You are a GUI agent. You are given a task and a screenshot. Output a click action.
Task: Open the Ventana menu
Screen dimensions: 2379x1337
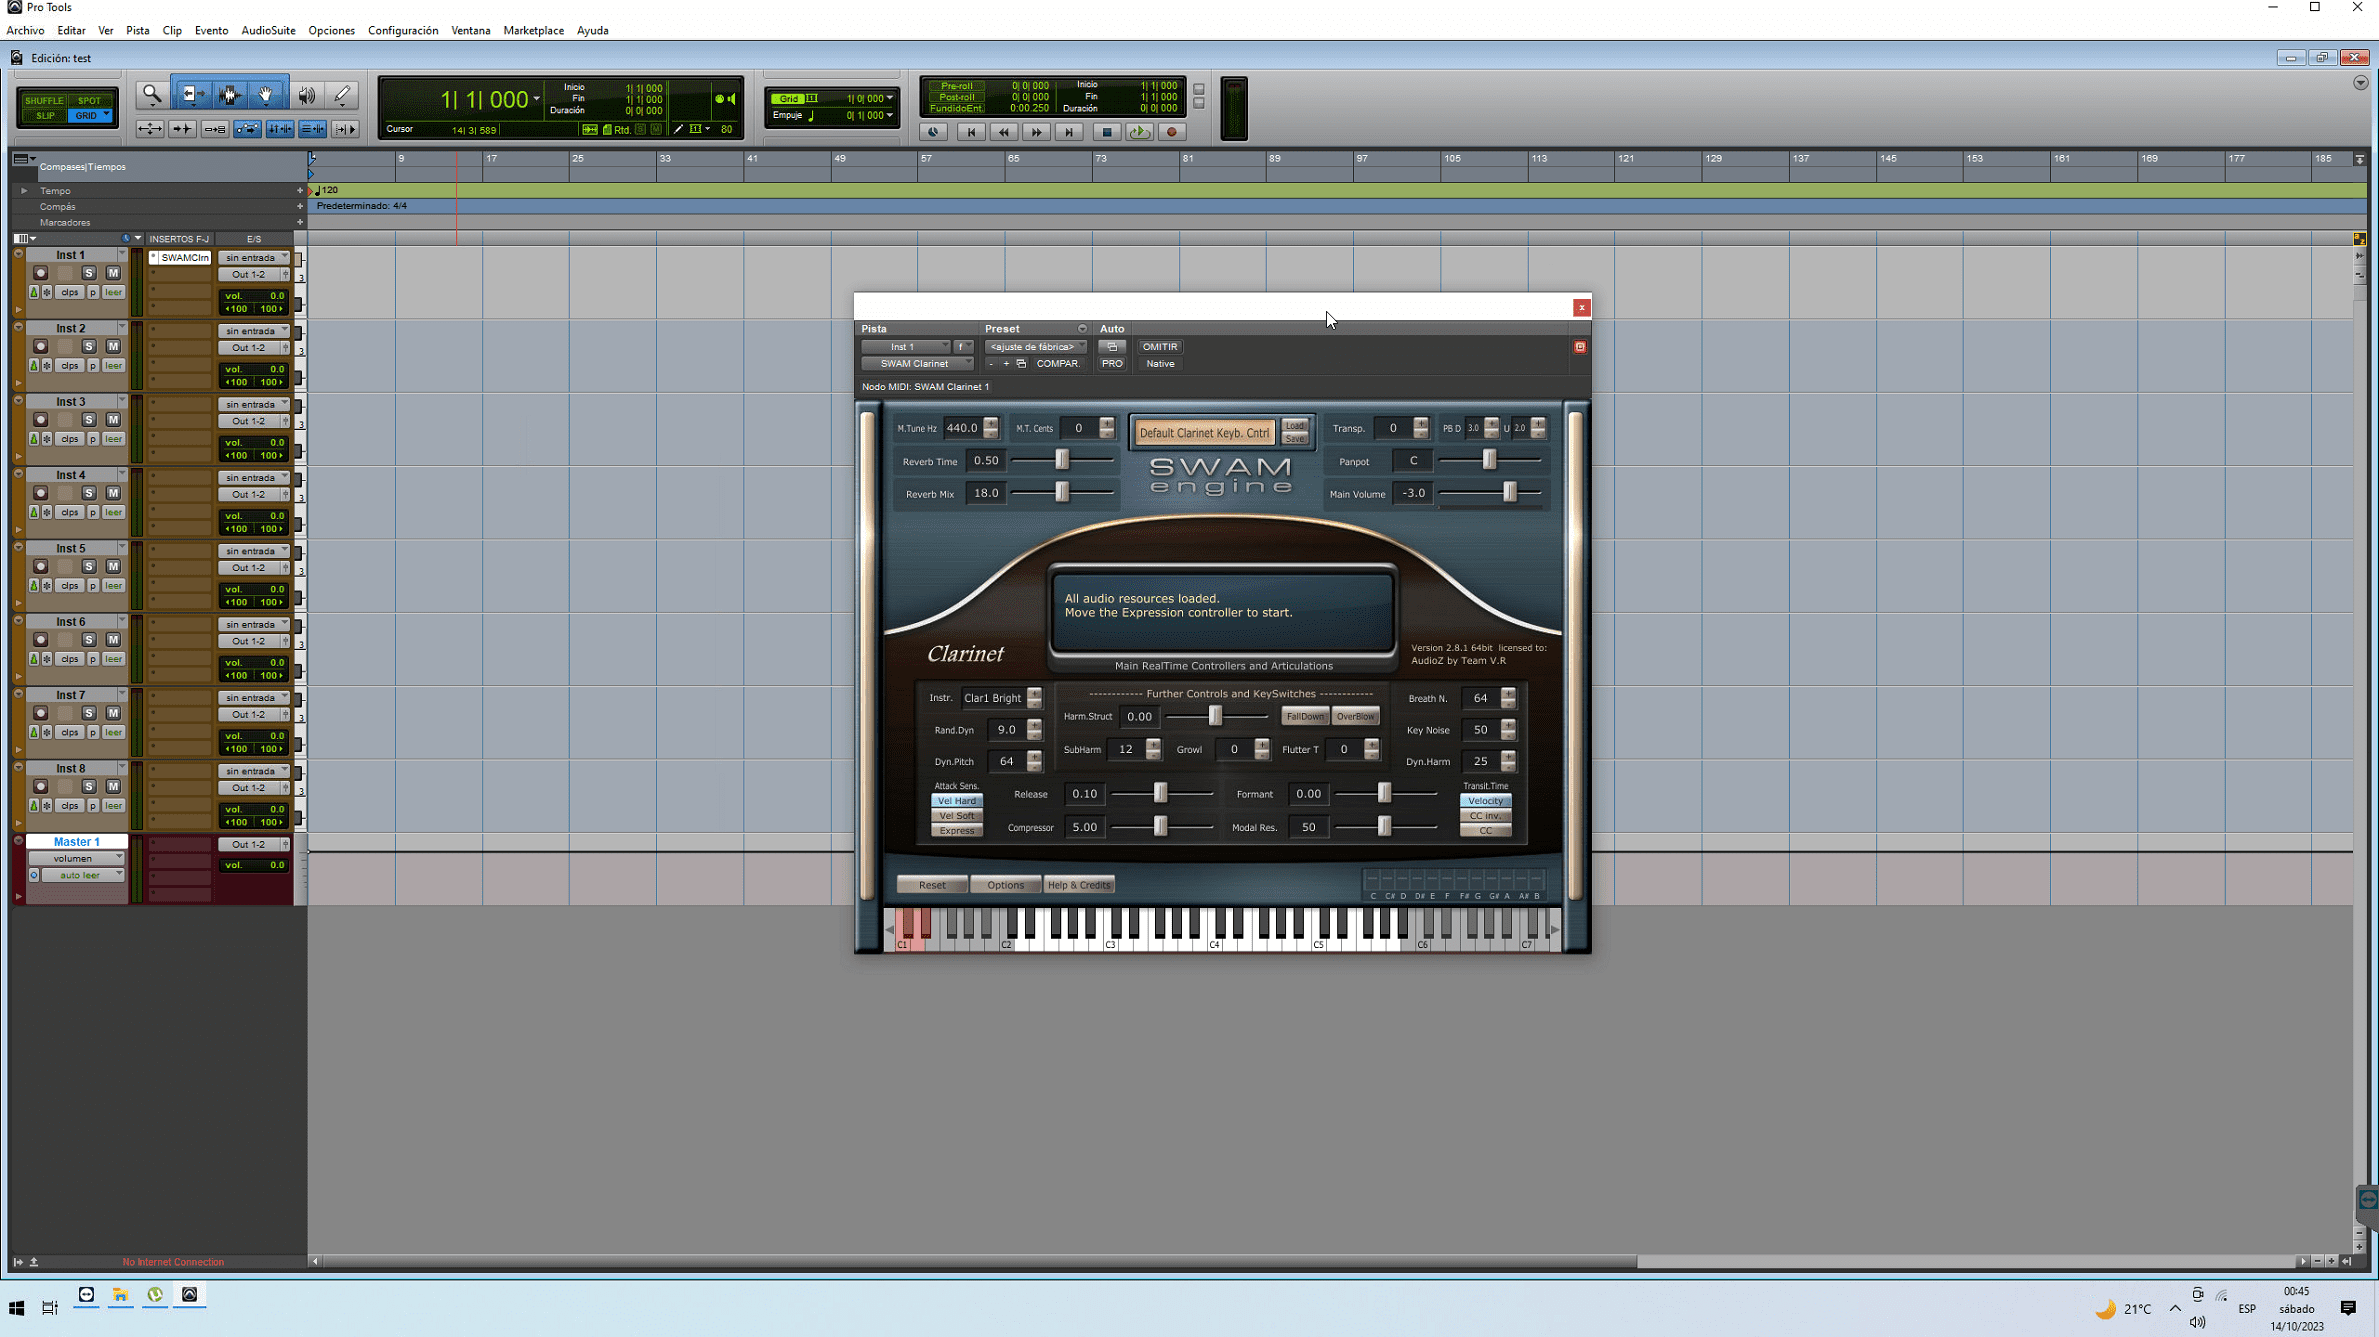tap(470, 30)
